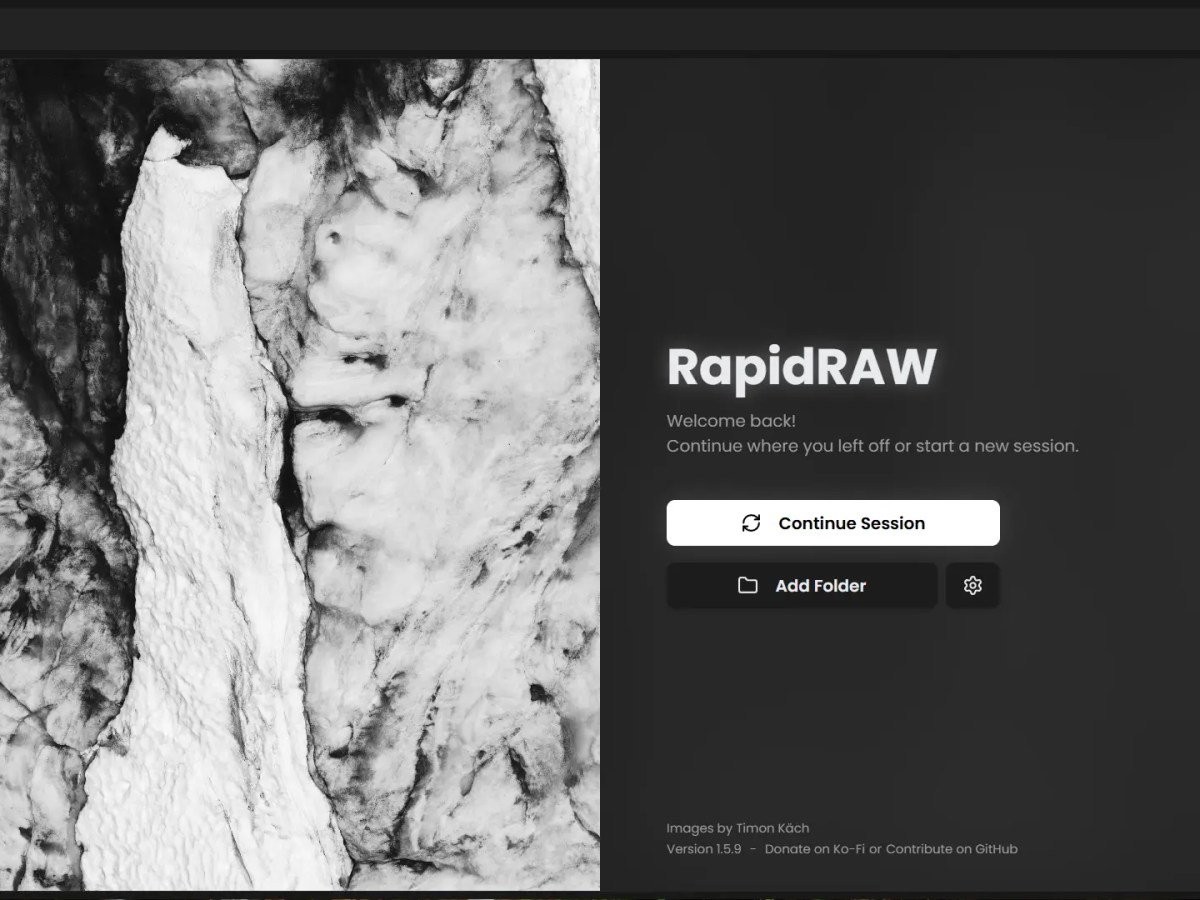Click the Images by Timon Käch credit
Image resolution: width=1200 pixels, height=900 pixels.
click(x=738, y=828)
